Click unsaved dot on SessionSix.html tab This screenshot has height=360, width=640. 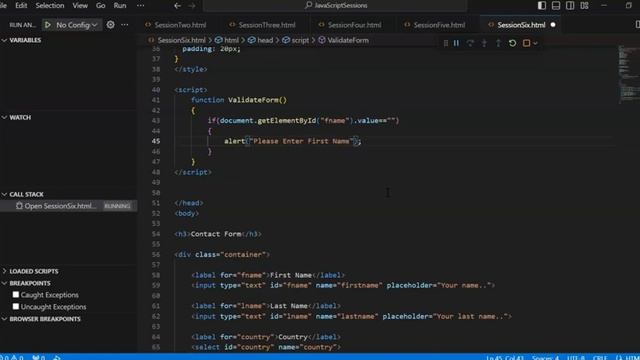(553, 25)
